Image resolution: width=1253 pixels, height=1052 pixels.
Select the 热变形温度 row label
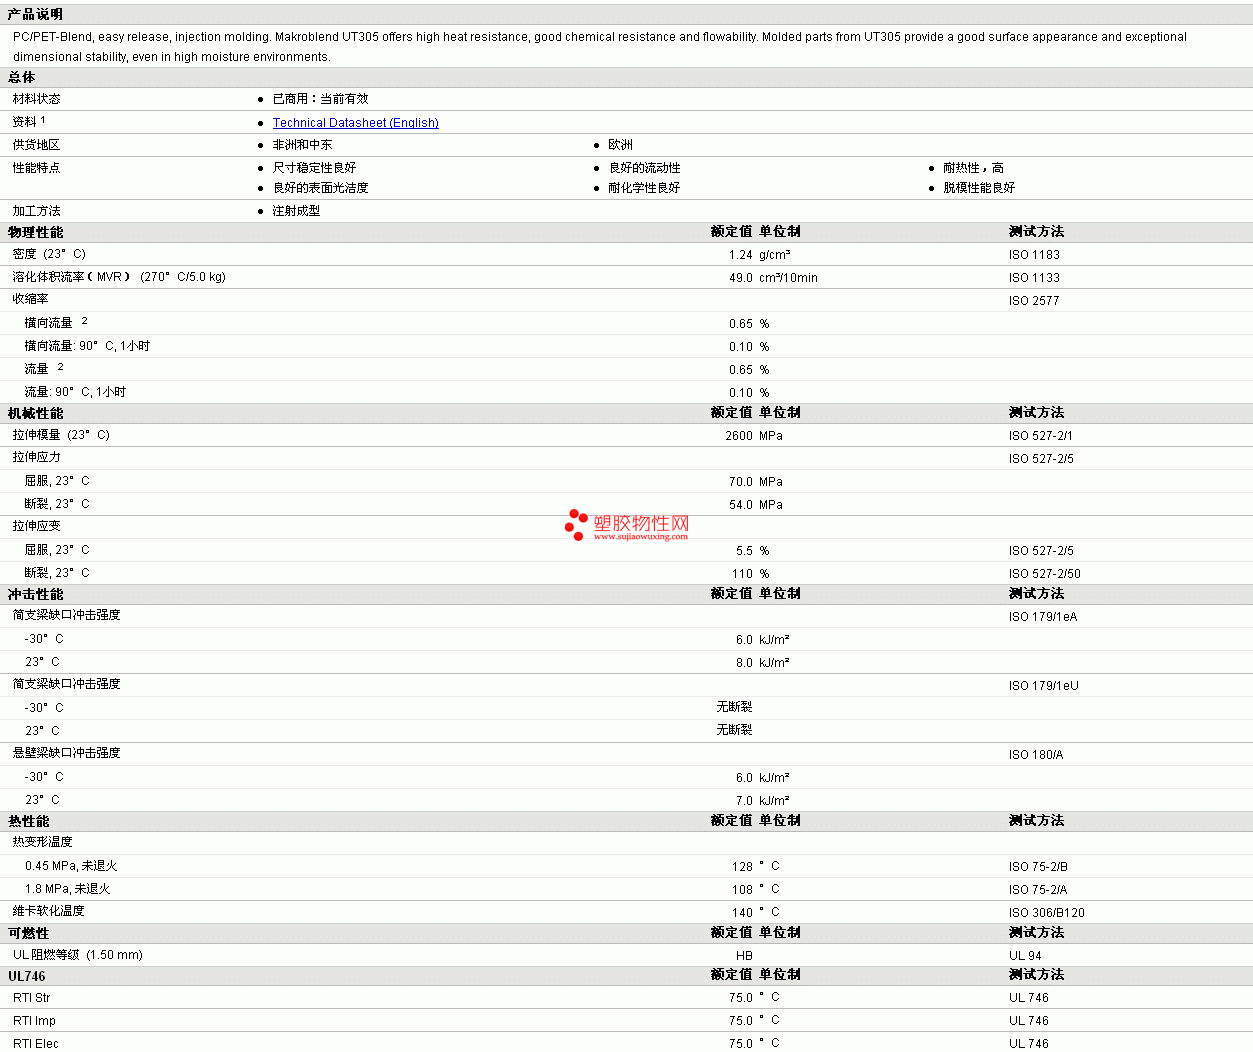(42, 842)
